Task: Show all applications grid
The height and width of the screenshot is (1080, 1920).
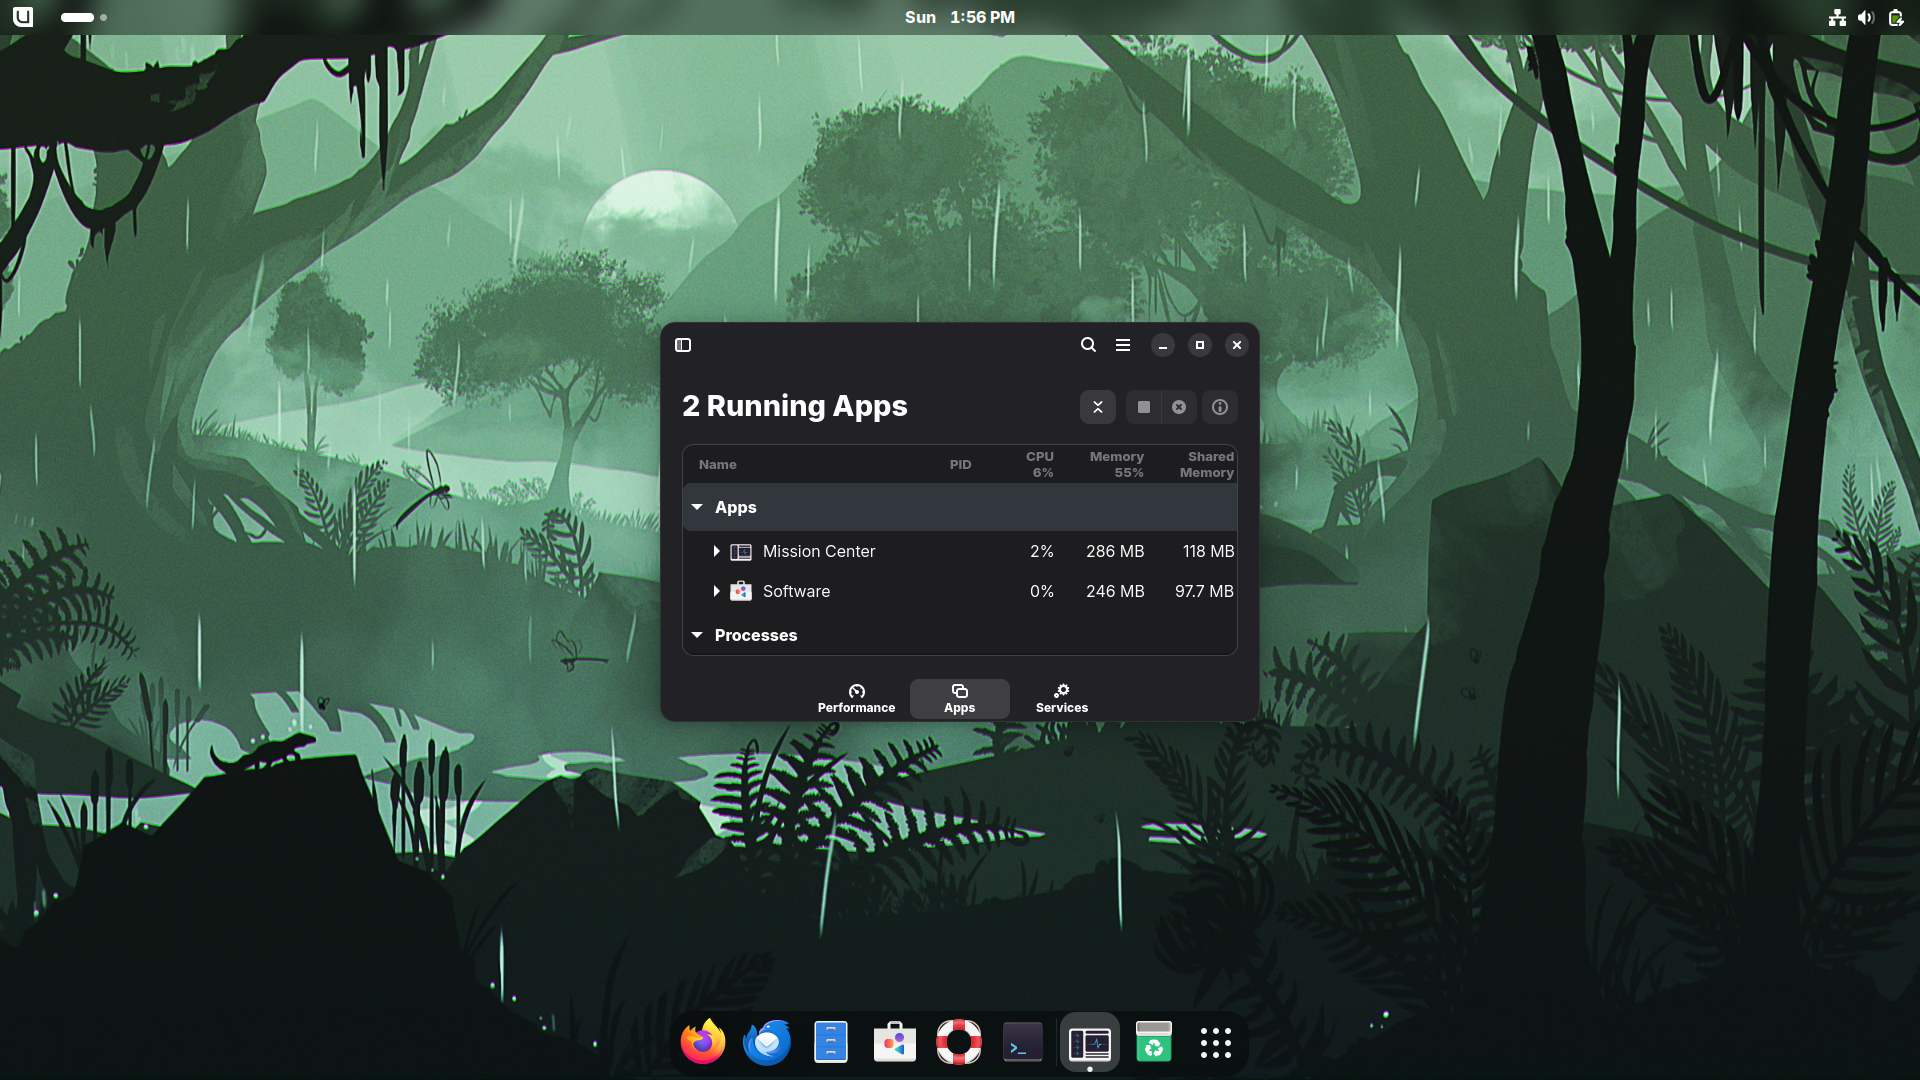Action: click(1216, 1043)
